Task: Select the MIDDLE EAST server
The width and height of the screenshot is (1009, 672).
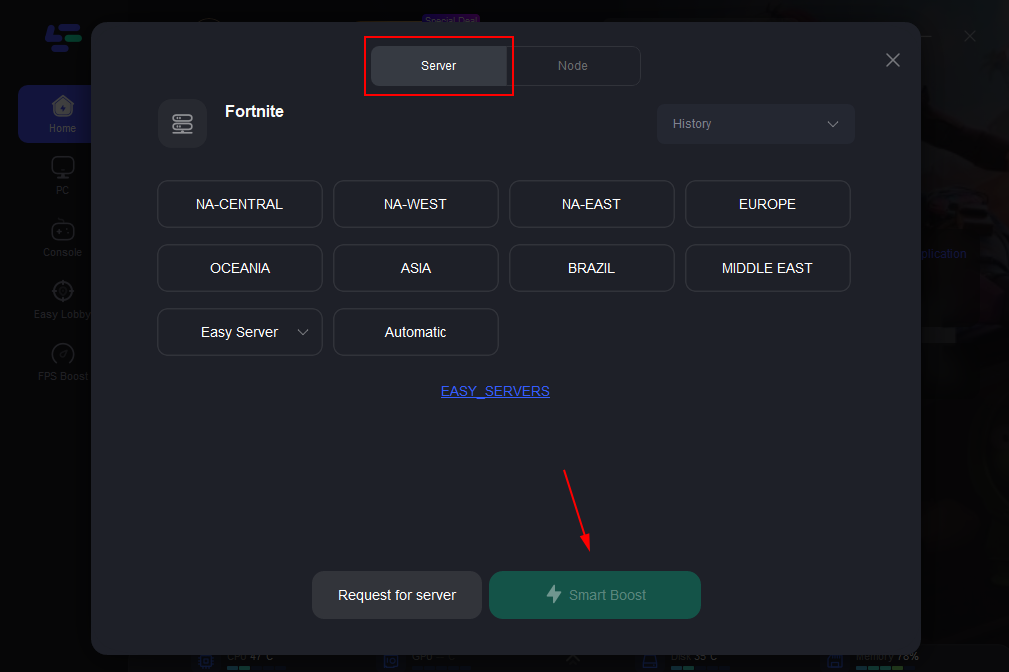Action: pyautogui.click(x=768, y=268)
